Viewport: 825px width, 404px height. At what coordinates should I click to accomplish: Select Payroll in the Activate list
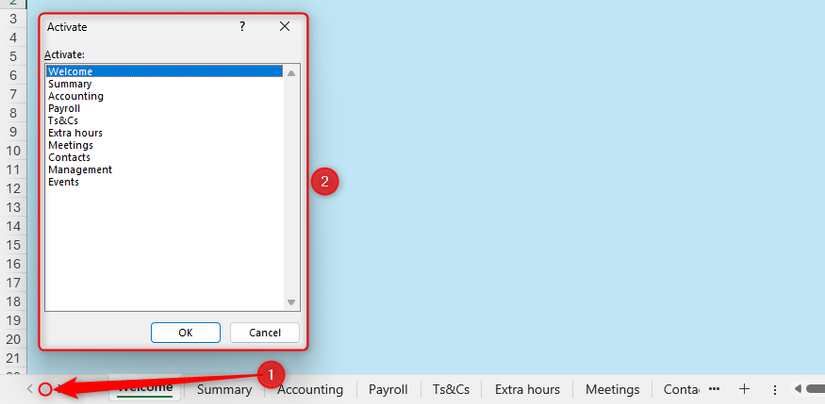click(x=164, y=108)
